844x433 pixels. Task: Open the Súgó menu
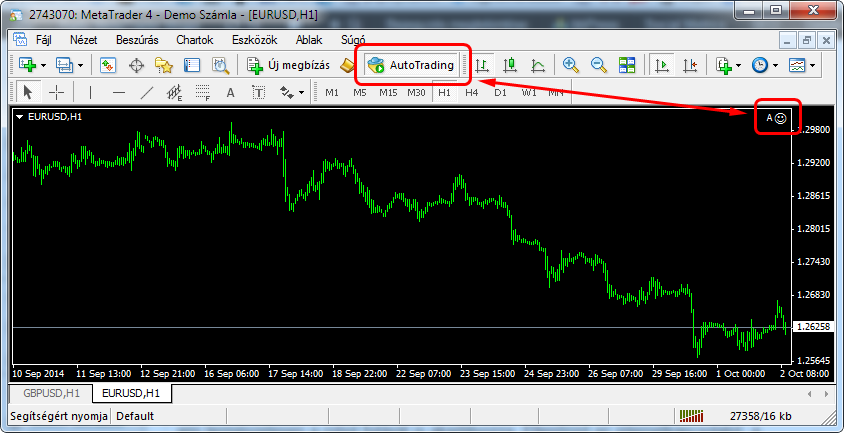[x=353, y=40]
